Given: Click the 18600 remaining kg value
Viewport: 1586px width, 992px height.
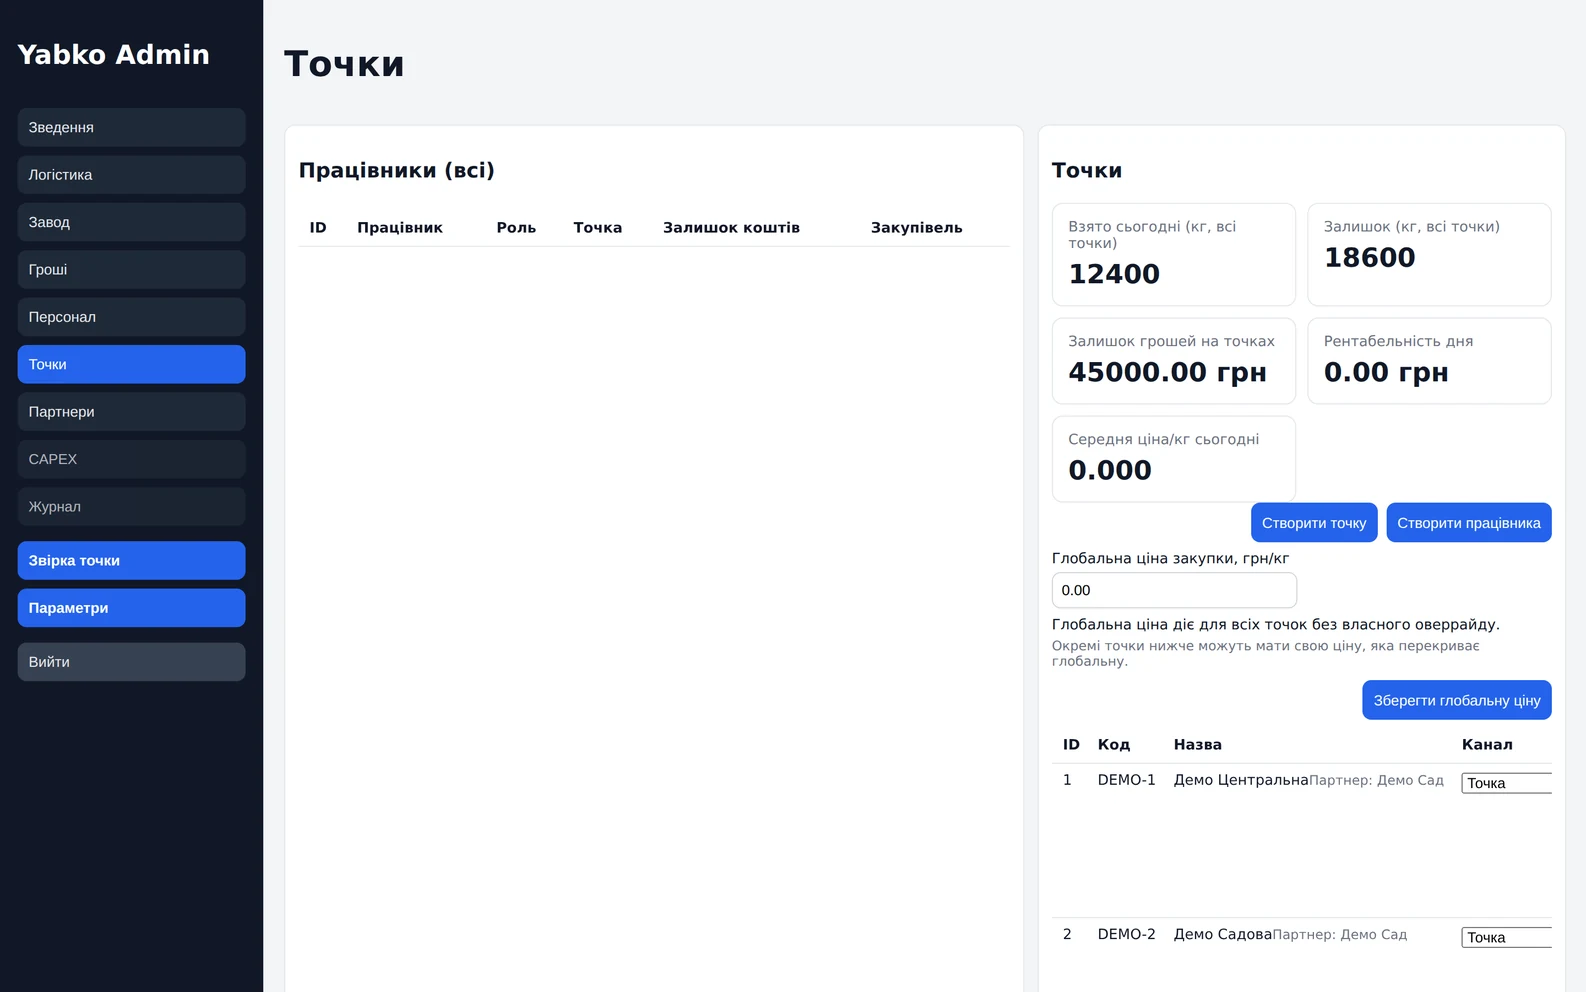Looking at the screenshot, I should click(x=1369, y=258).
